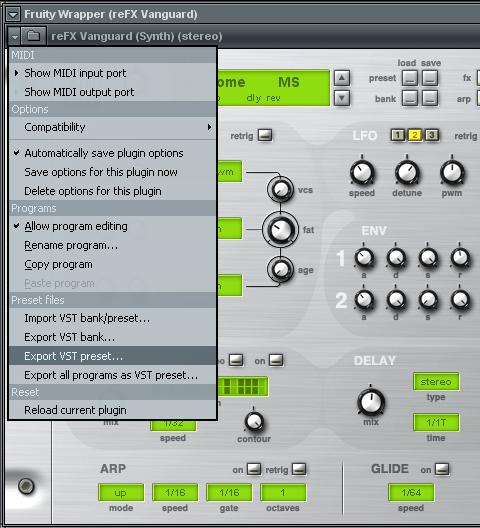Select Show MIDI output port
Viewport: 480px width, 528px height.
pos(113,92)
